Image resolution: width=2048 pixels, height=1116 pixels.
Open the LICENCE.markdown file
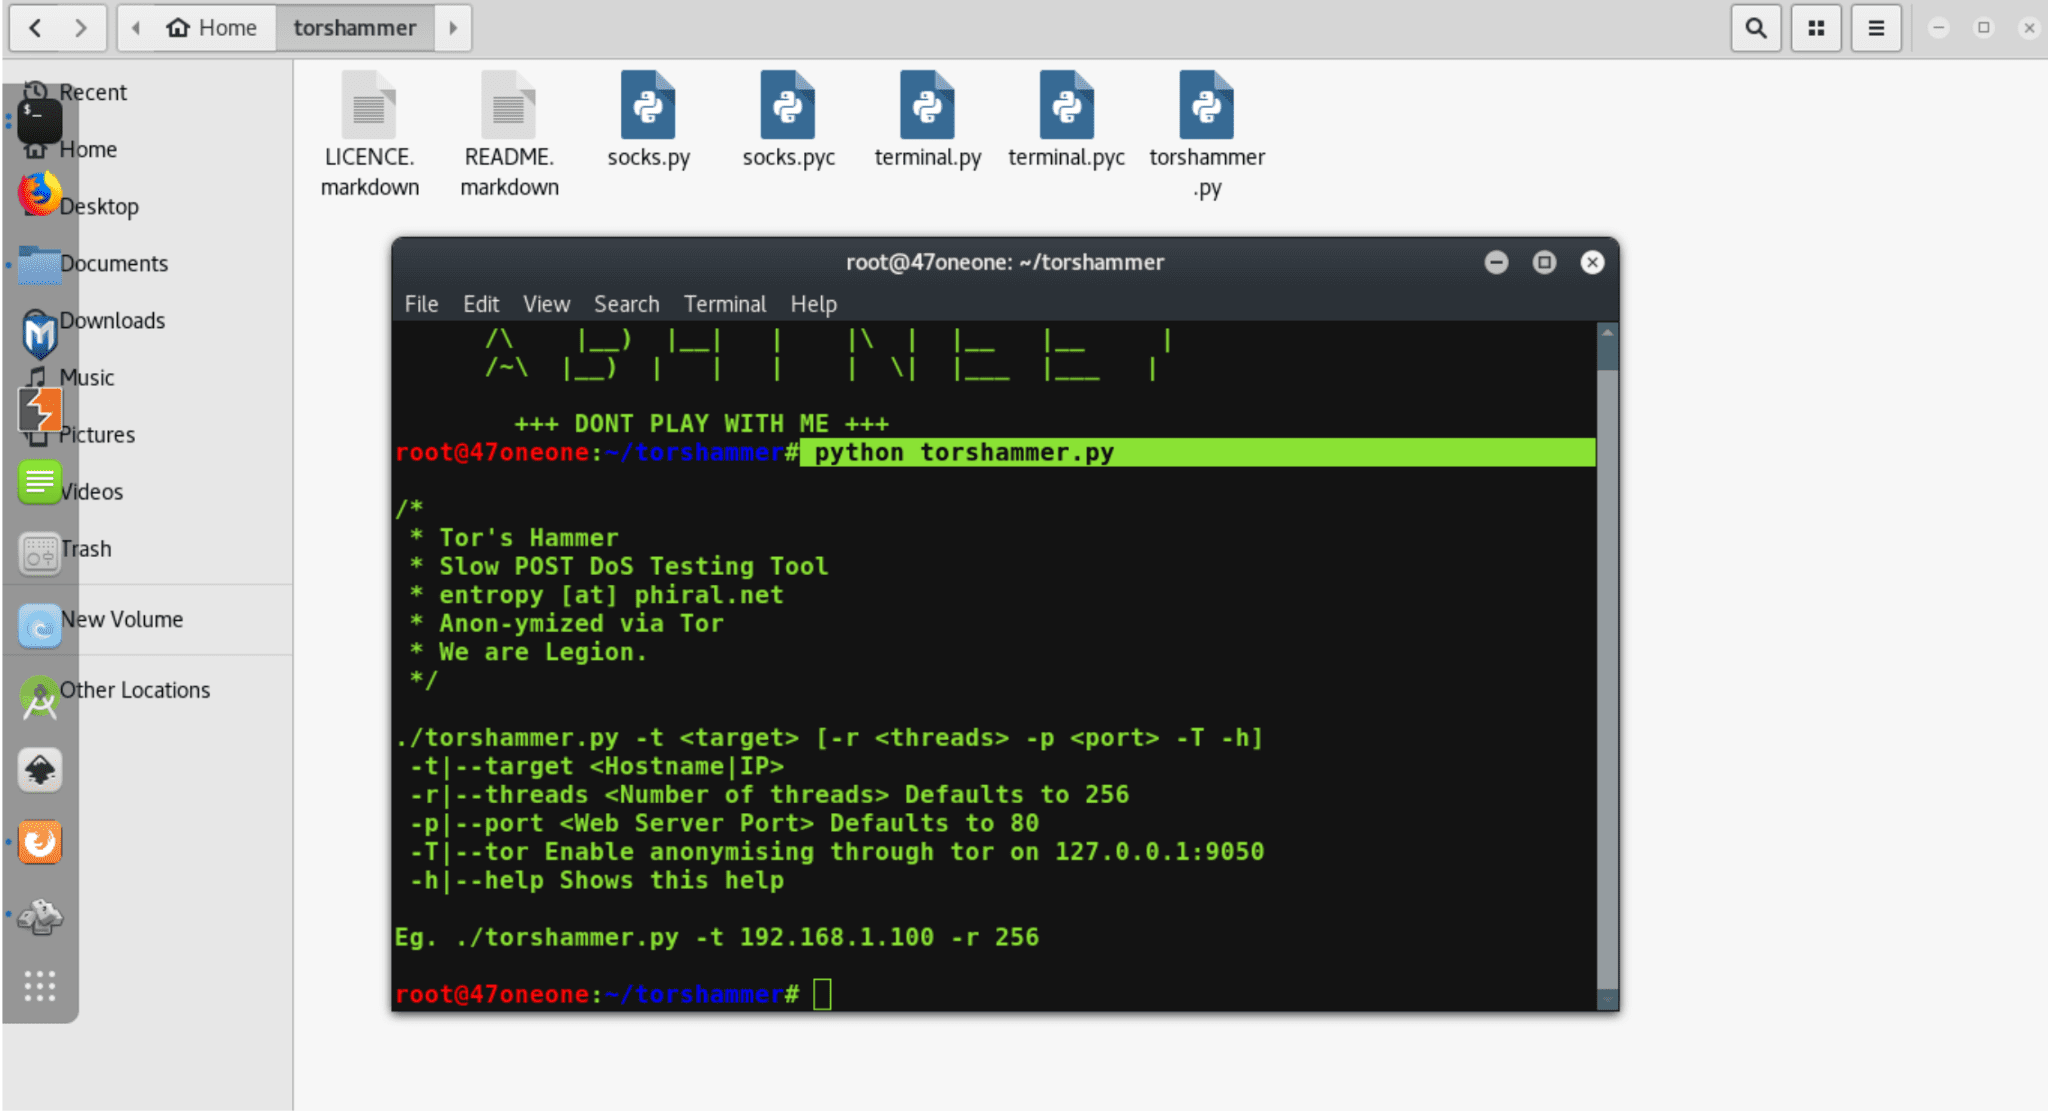pos(369,135)
